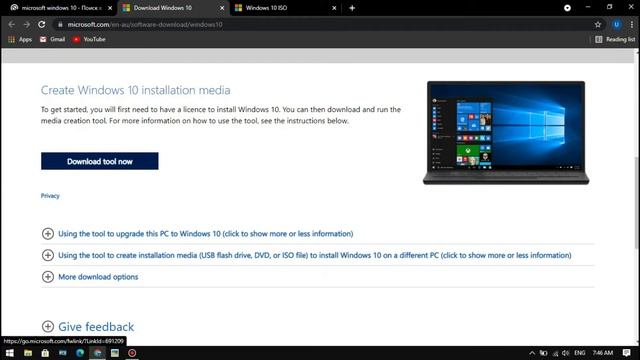Close the Windows 10 ISO tab
This screenshot has height=360, width=640.
(334, 8)
